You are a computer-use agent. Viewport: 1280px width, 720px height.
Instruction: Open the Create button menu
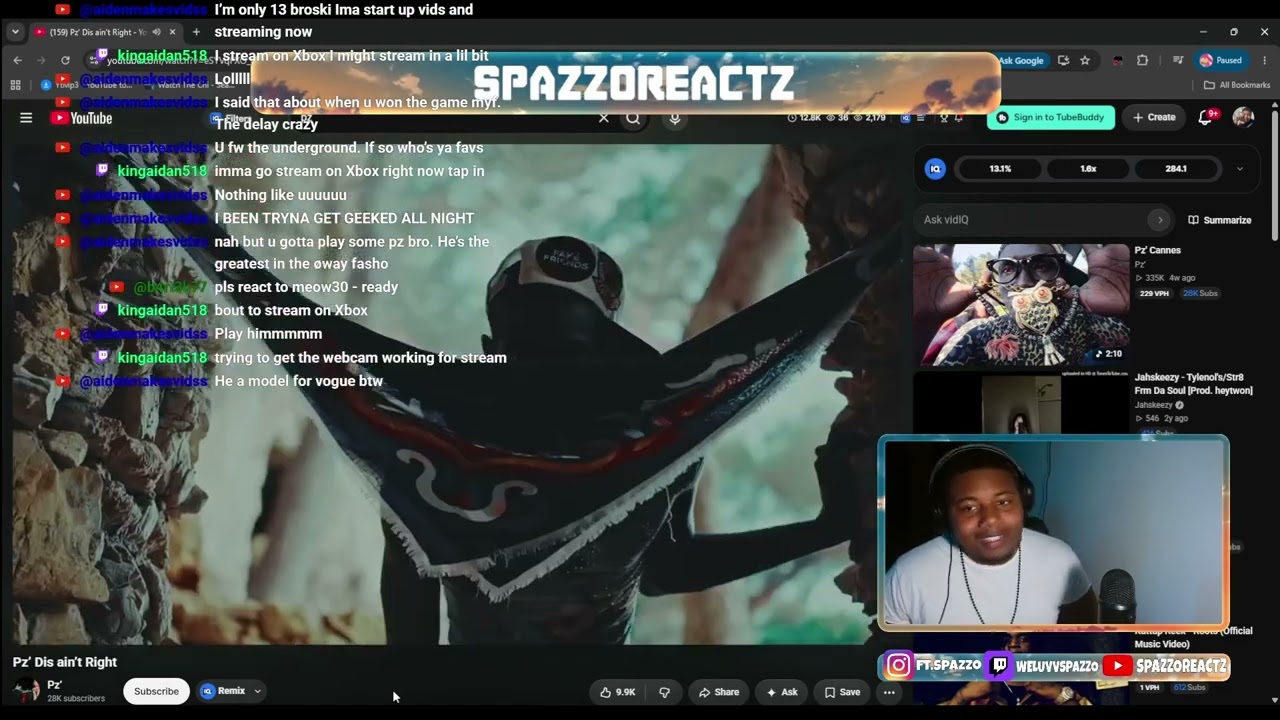(1154, 117)
